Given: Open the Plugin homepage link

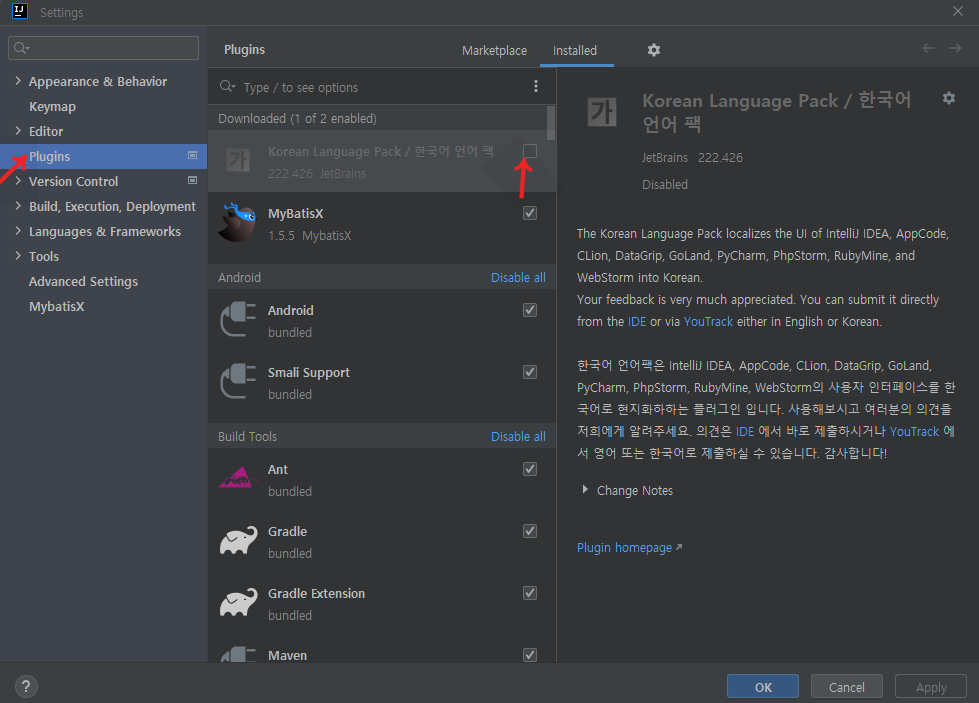Looking at the screenshot, I should [x=629, y=548].
